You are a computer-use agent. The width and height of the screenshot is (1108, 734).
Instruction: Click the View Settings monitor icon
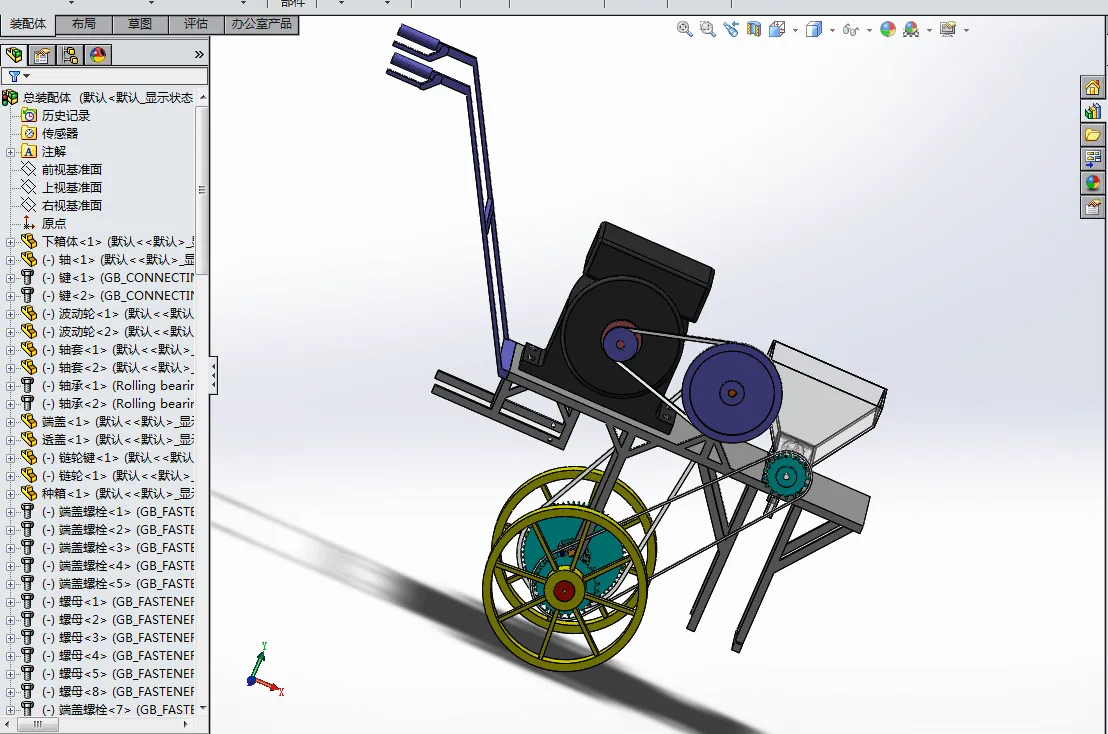(x=948, y=29)
